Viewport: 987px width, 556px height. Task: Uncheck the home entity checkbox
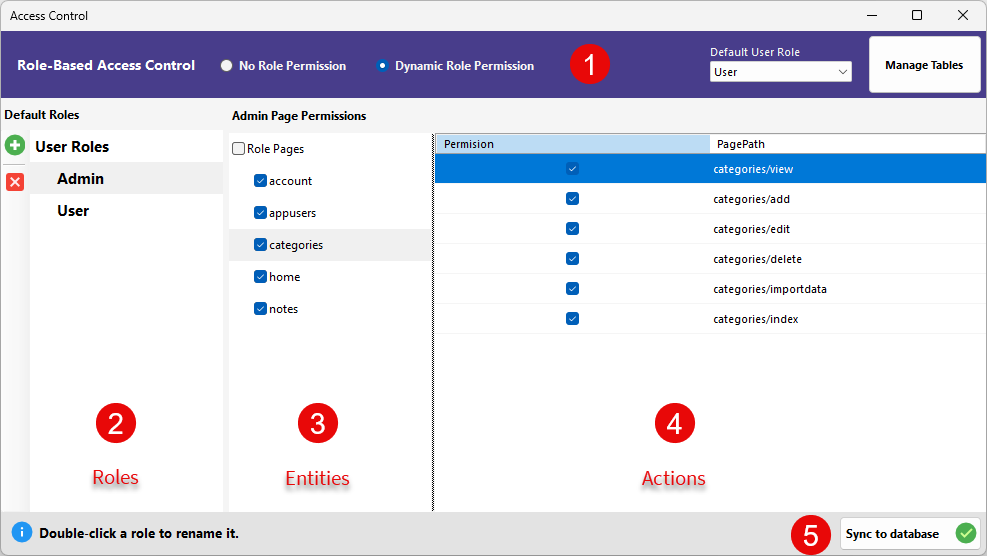pyautogui.click(x=261, y=276)
